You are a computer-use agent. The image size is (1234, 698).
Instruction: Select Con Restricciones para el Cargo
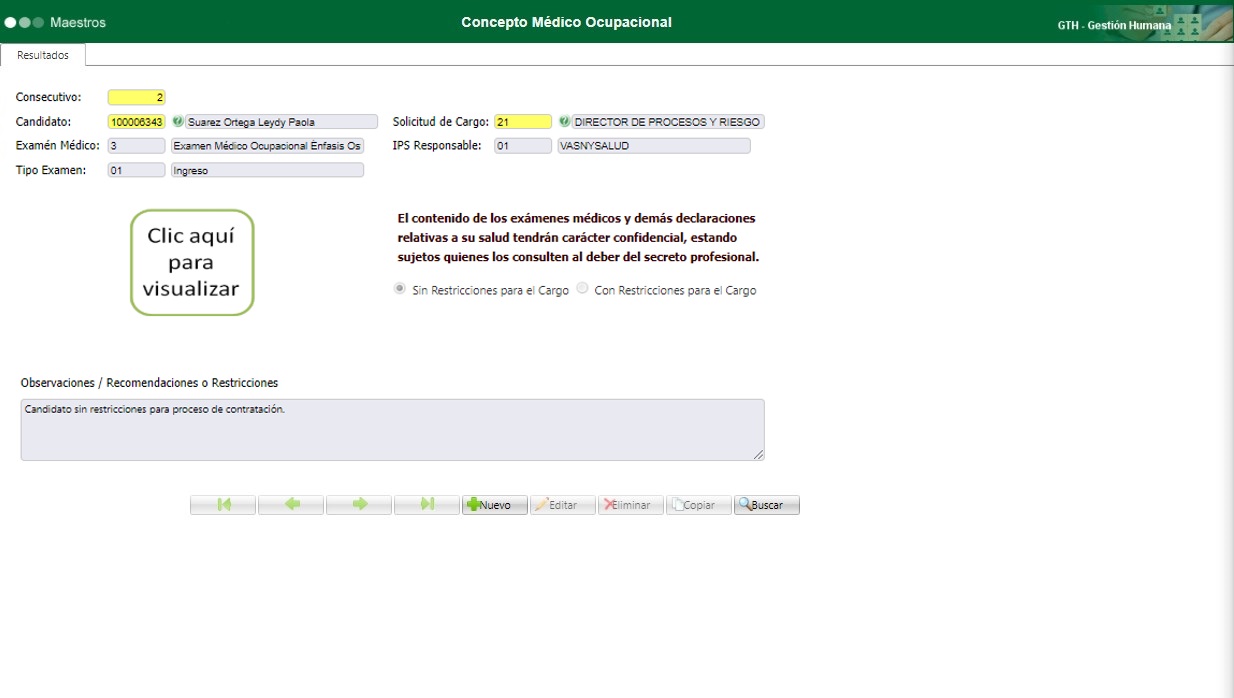(x=582, y=290)
